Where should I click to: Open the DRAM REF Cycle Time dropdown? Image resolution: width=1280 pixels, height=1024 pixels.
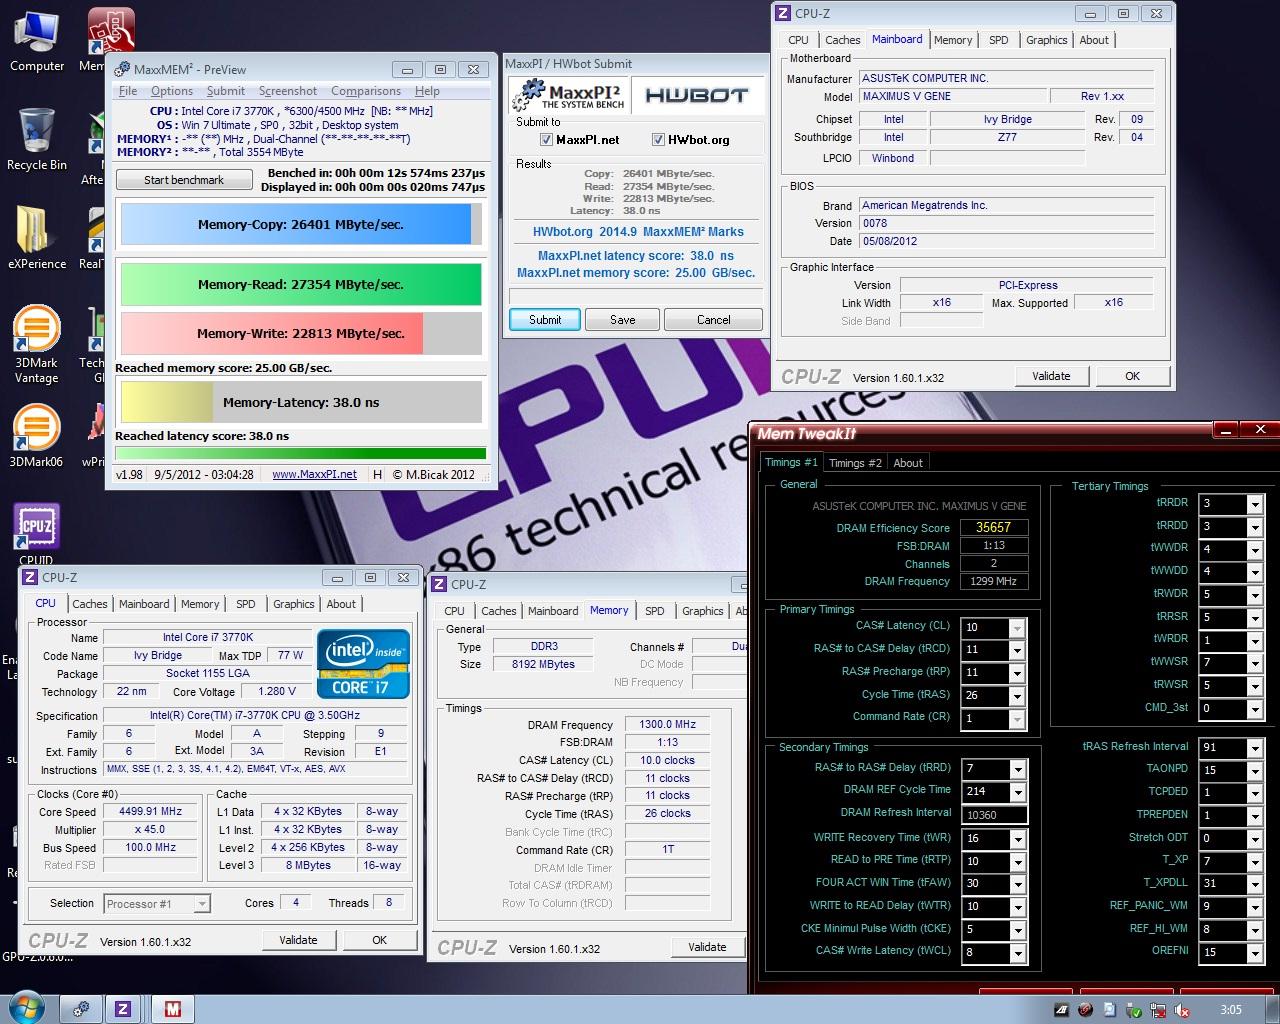pos(1017,791)
